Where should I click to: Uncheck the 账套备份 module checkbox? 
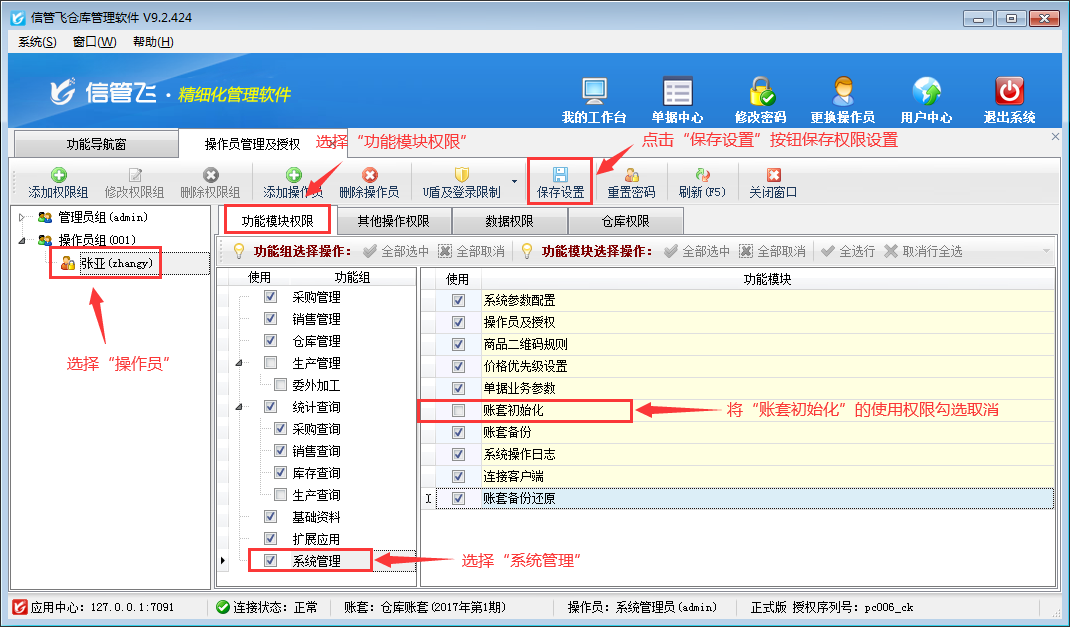[x=458, y=432]
